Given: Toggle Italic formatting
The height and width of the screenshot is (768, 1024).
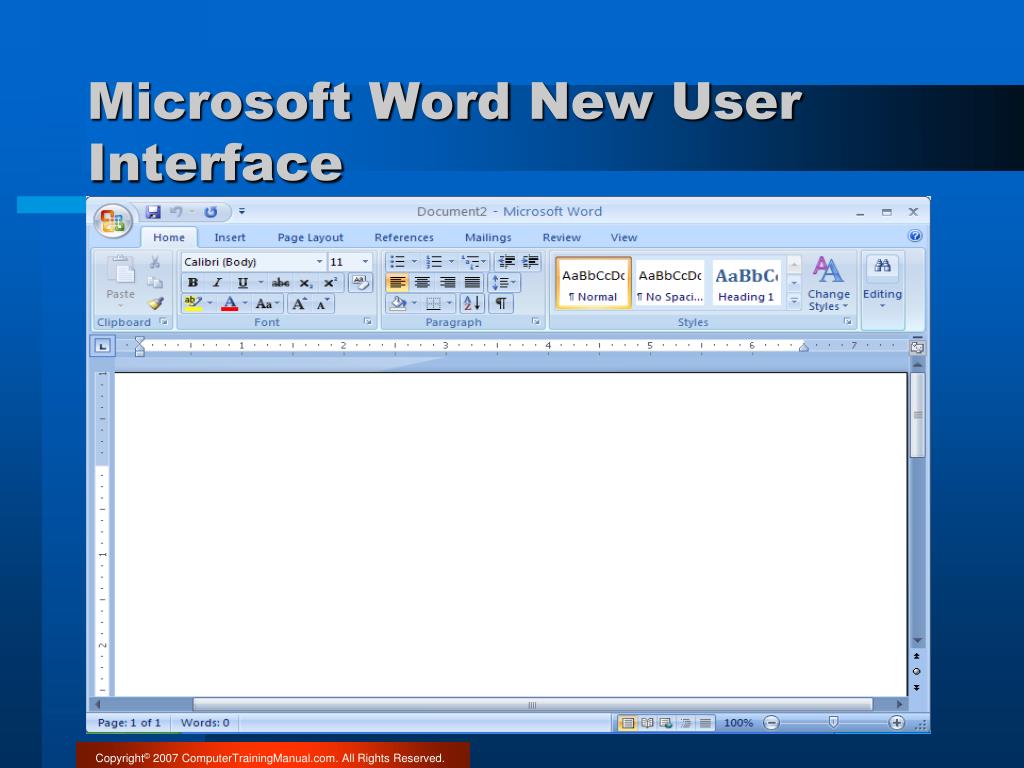Looking at the screenshot, I should click(217, 283).
